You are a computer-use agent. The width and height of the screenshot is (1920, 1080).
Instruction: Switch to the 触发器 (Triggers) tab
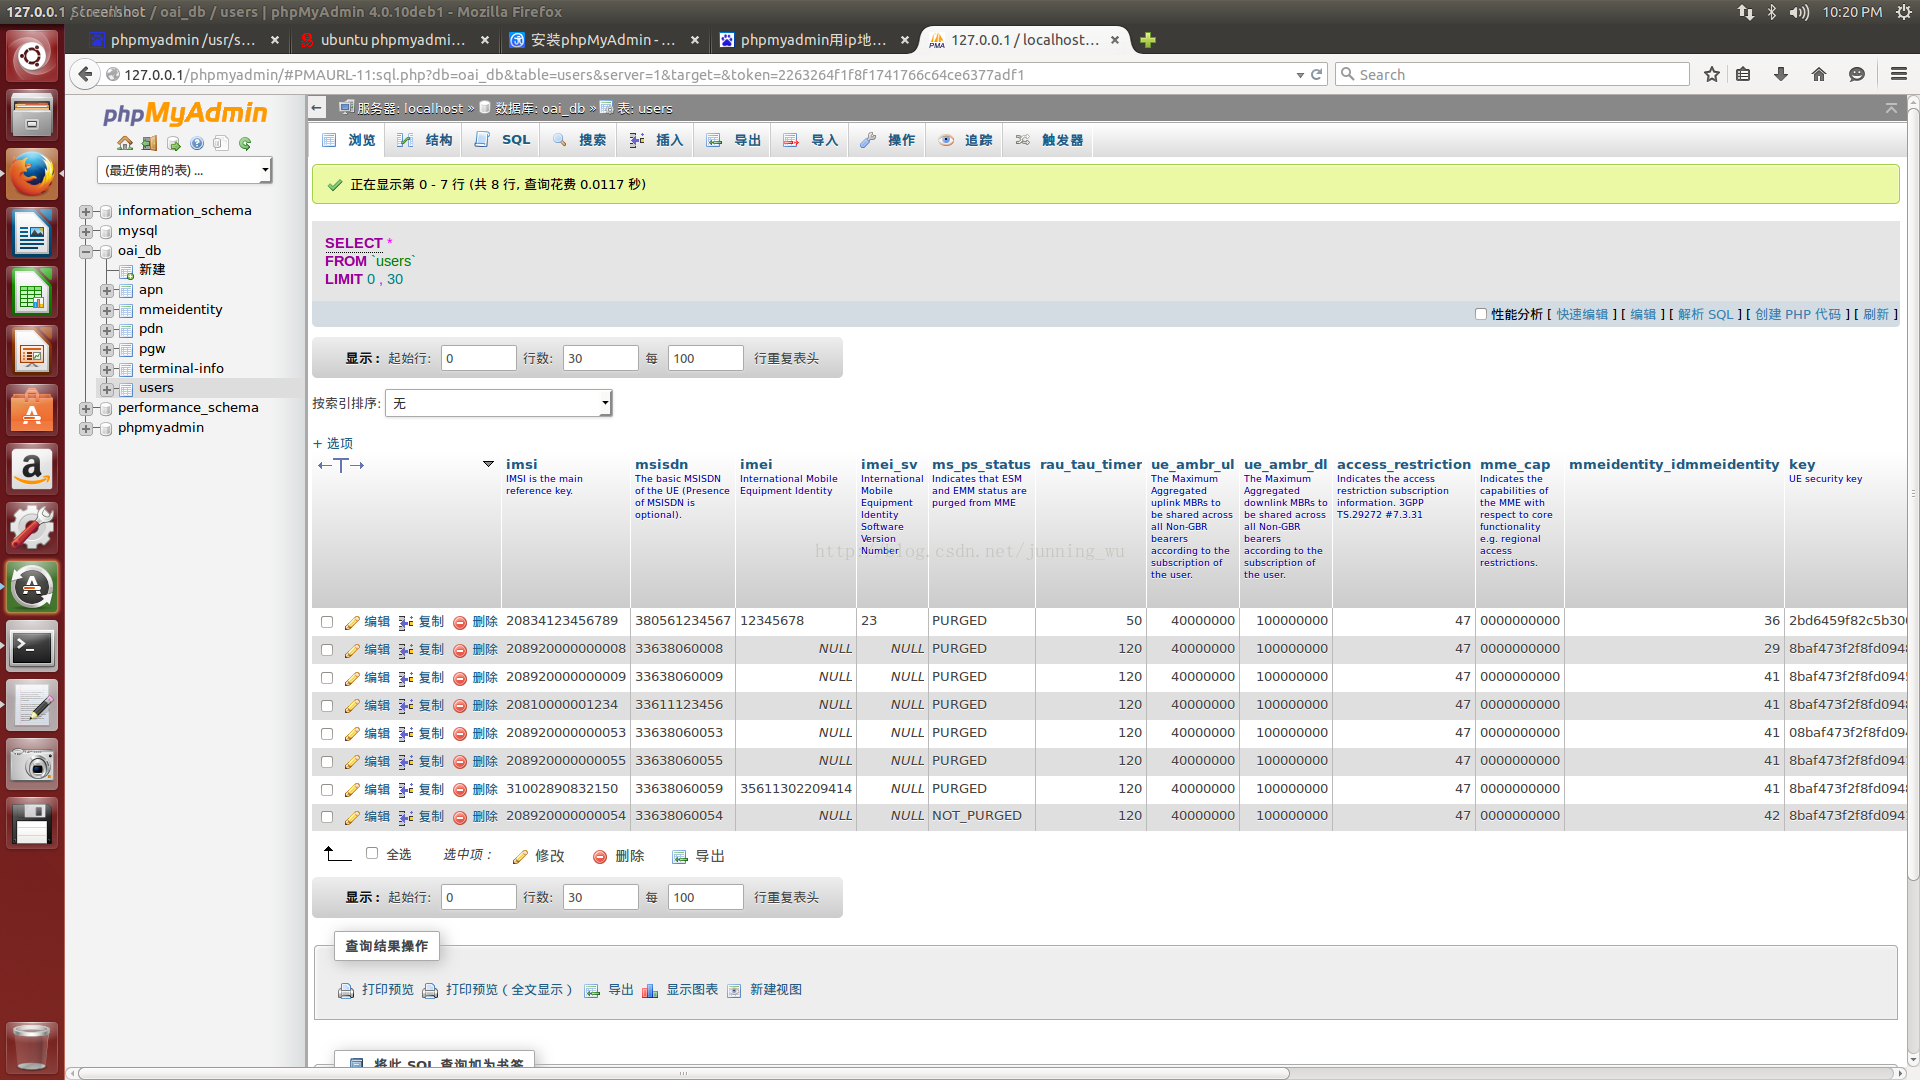pos(1050,140)
